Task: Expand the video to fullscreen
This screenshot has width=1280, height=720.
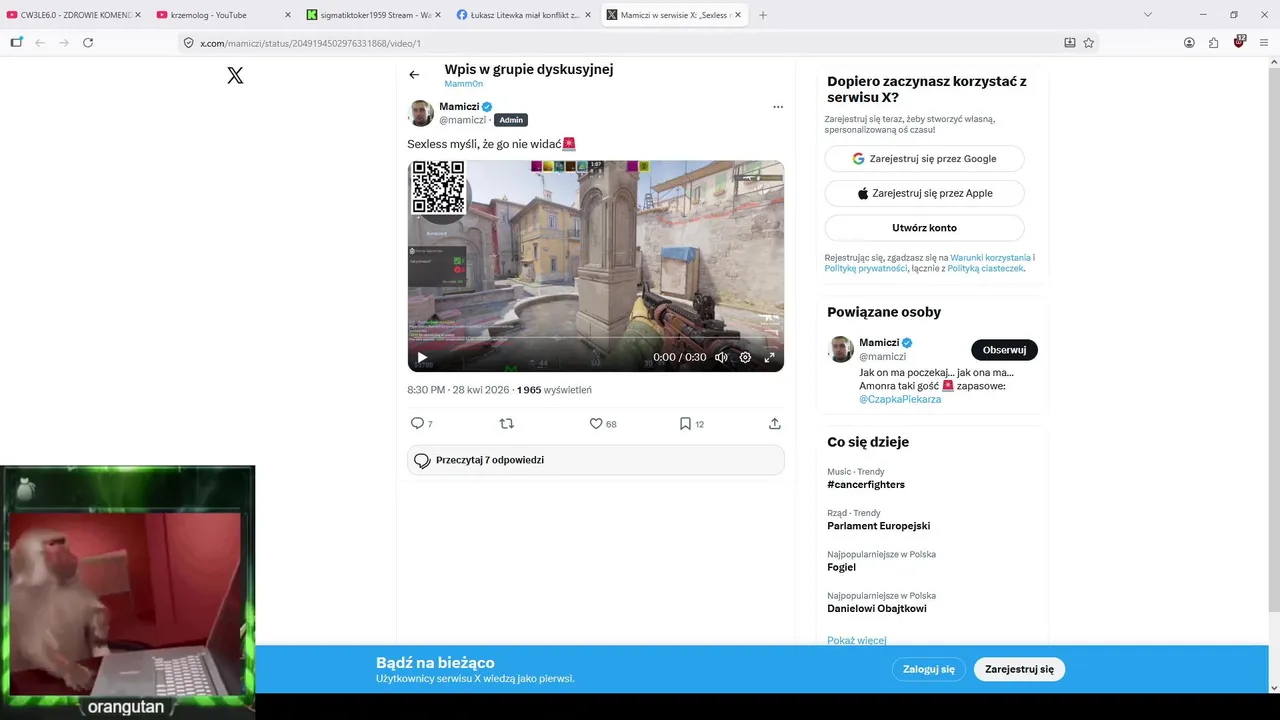Action: coord(770,357)
